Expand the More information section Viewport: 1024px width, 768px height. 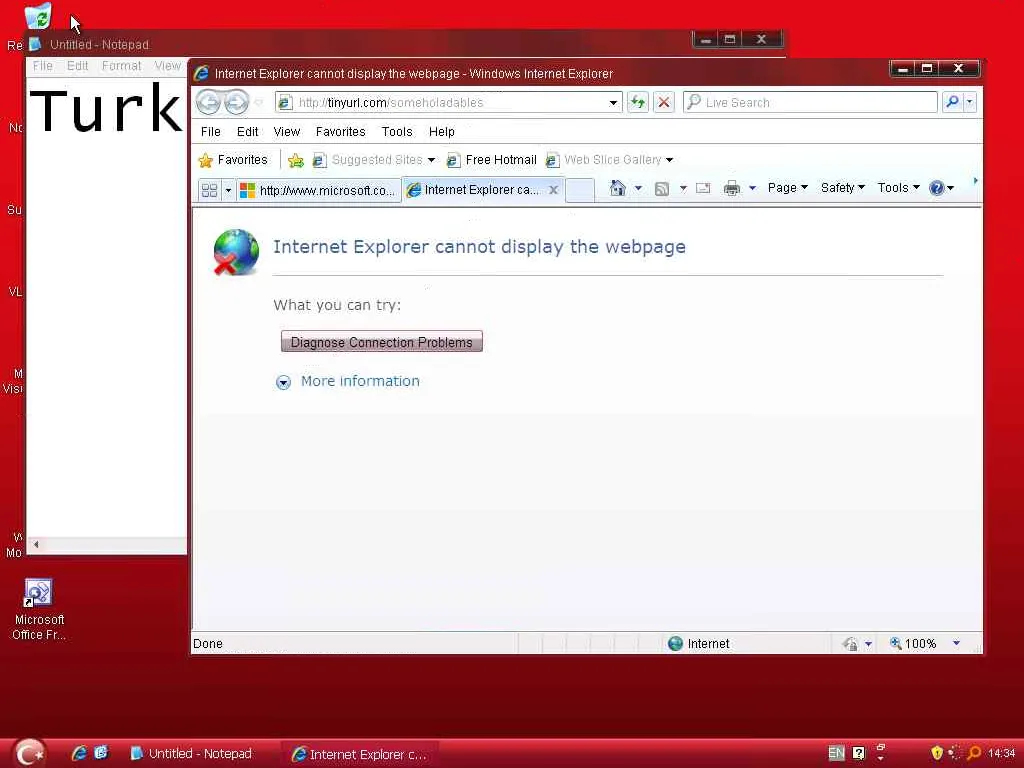tap(347, 381)
